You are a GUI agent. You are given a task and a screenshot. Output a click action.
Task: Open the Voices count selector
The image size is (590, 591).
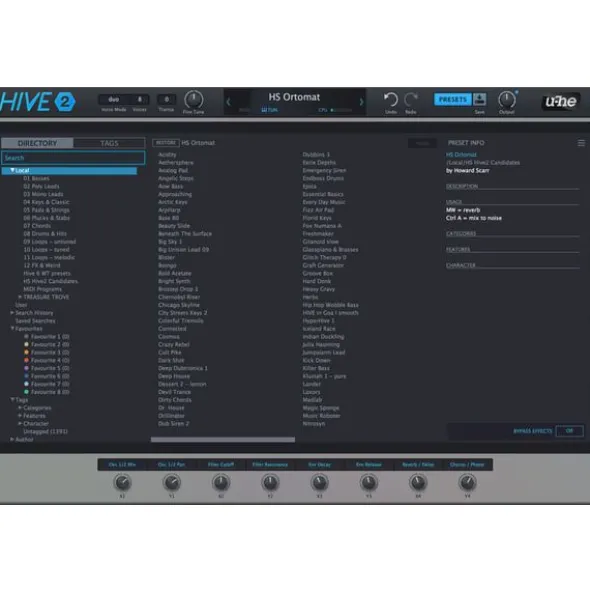click(139, 100)
